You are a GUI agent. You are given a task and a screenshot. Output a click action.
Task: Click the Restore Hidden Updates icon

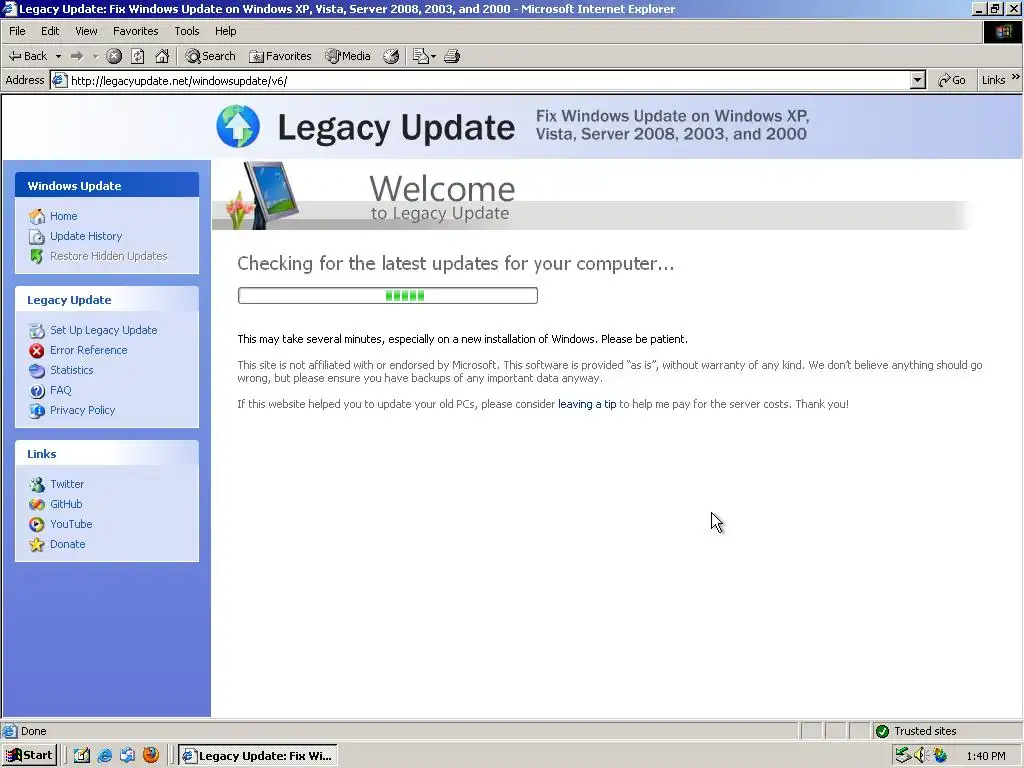coord(37,257)
